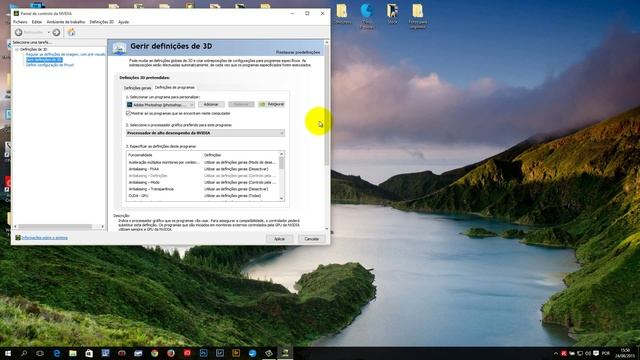Click the taskbar clock
The width and height of the screenshot is (640, 360).
[x=625, y=353]
